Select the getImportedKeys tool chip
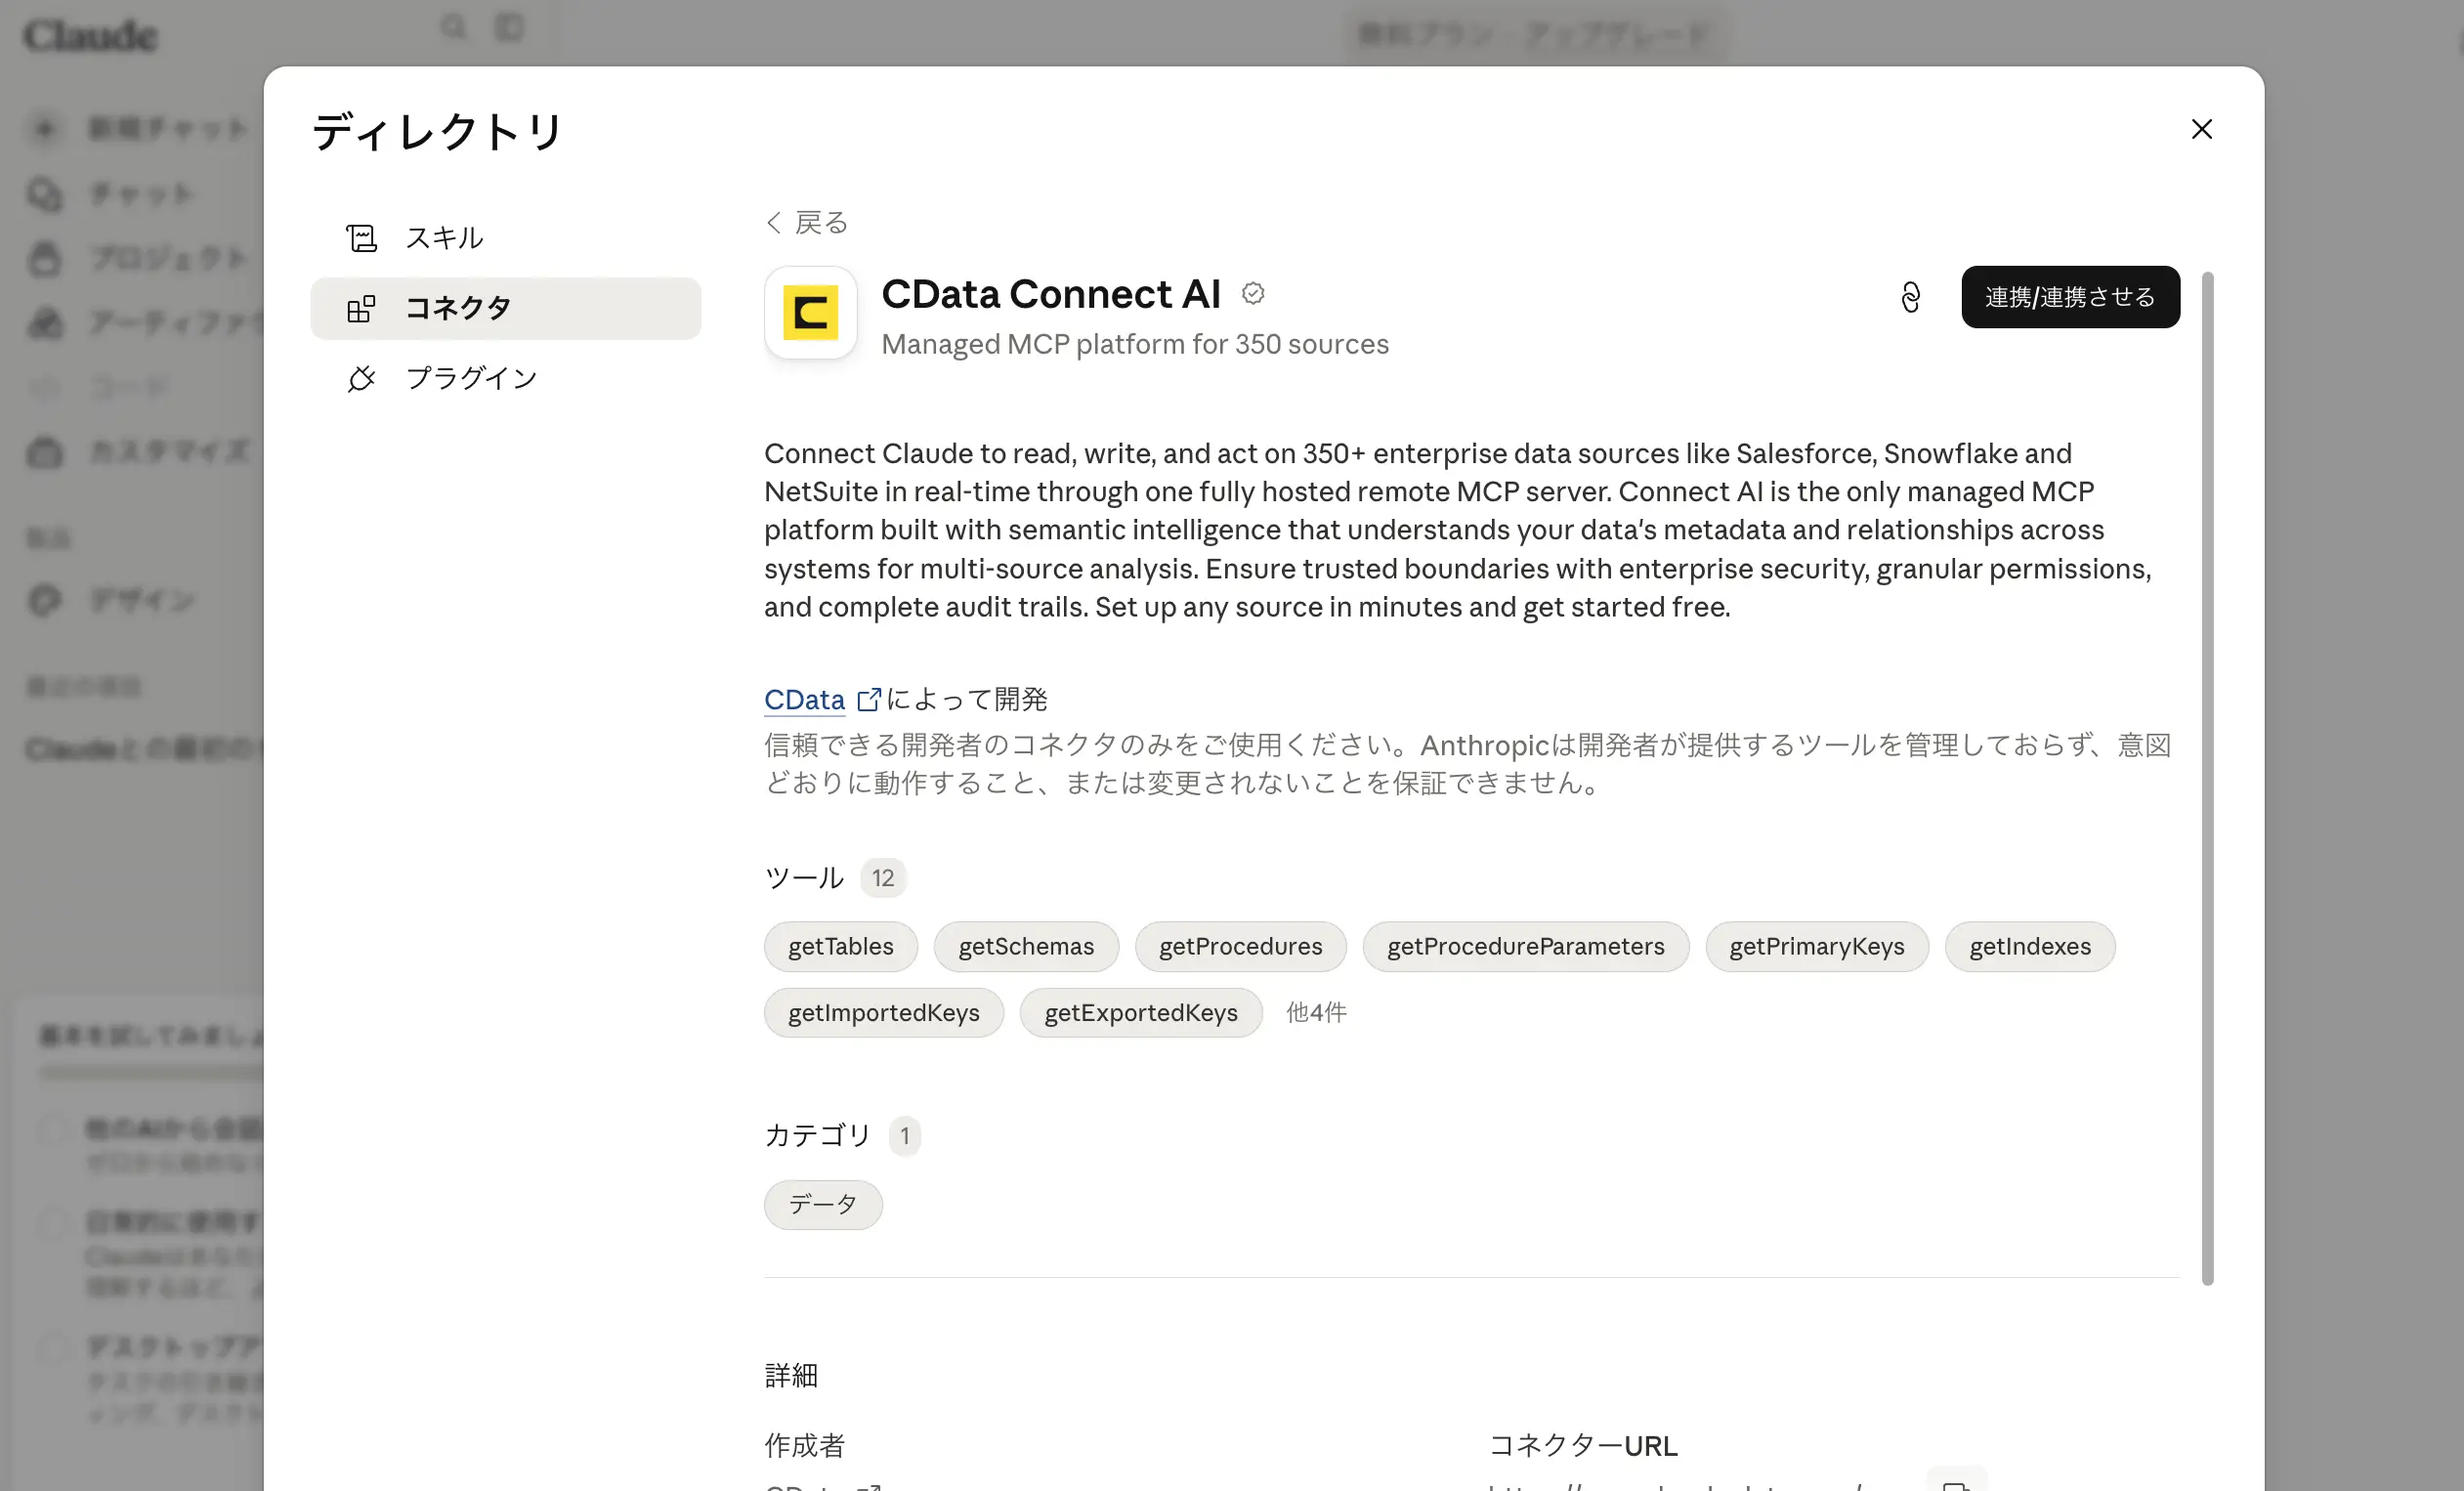Viewport: 2464px width, 1491px height. pyautogui.click(x=883, y=1013)
